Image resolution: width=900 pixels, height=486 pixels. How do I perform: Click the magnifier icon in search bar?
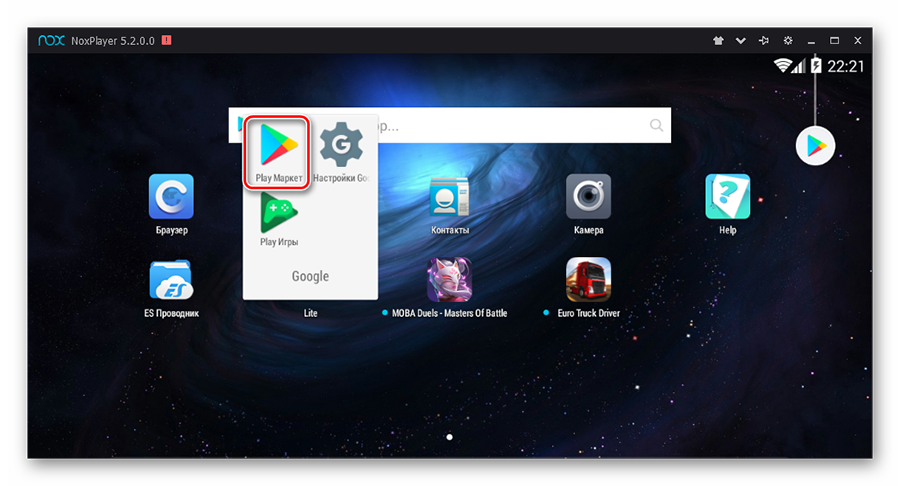(656, 126)
